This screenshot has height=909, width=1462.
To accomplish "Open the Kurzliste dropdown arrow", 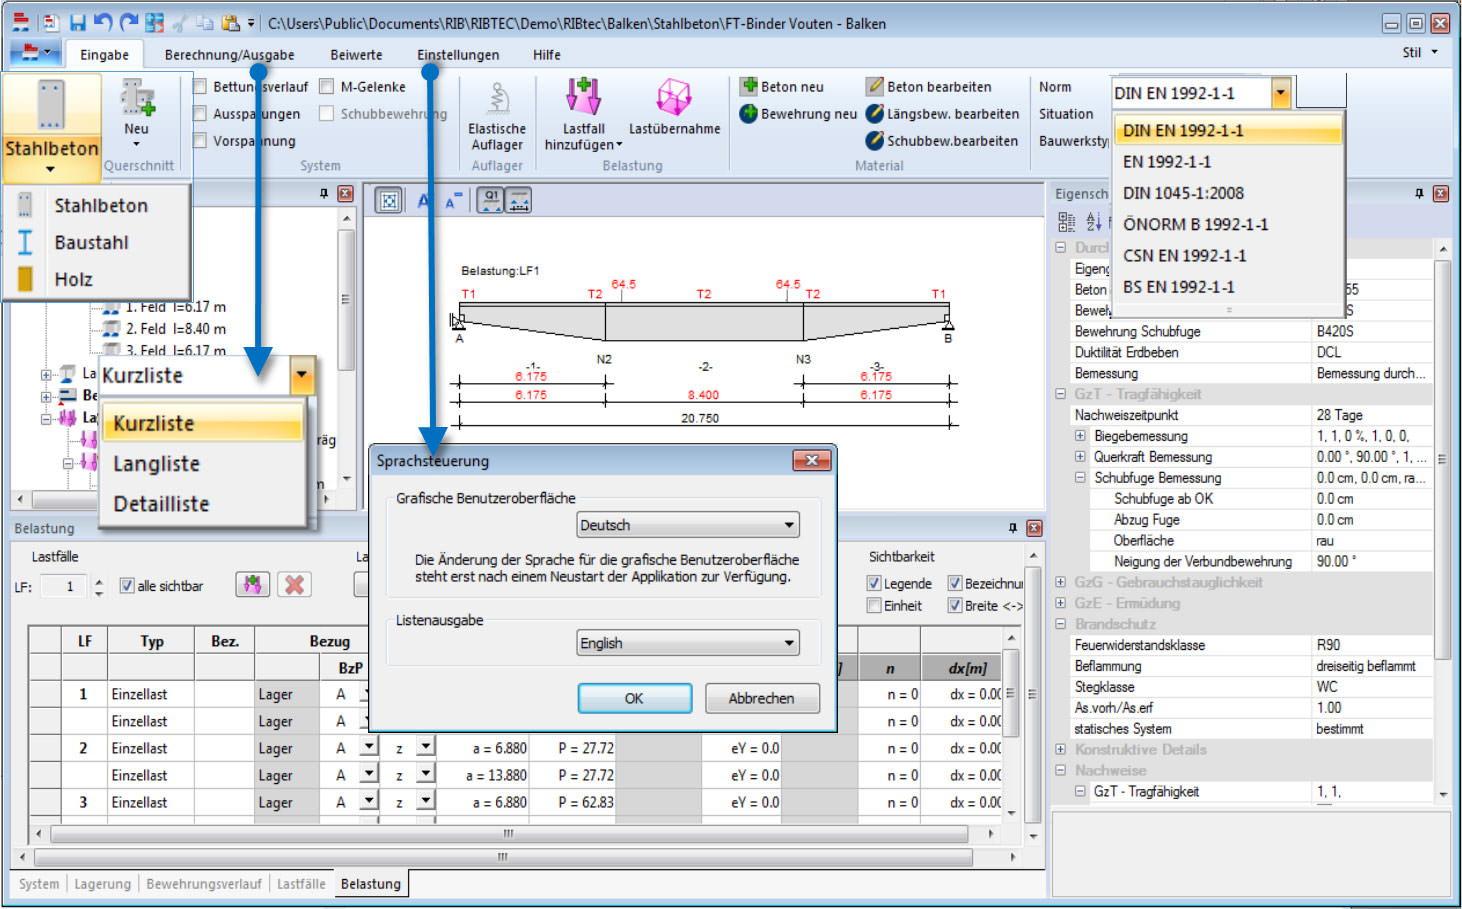I will (302, 376).
